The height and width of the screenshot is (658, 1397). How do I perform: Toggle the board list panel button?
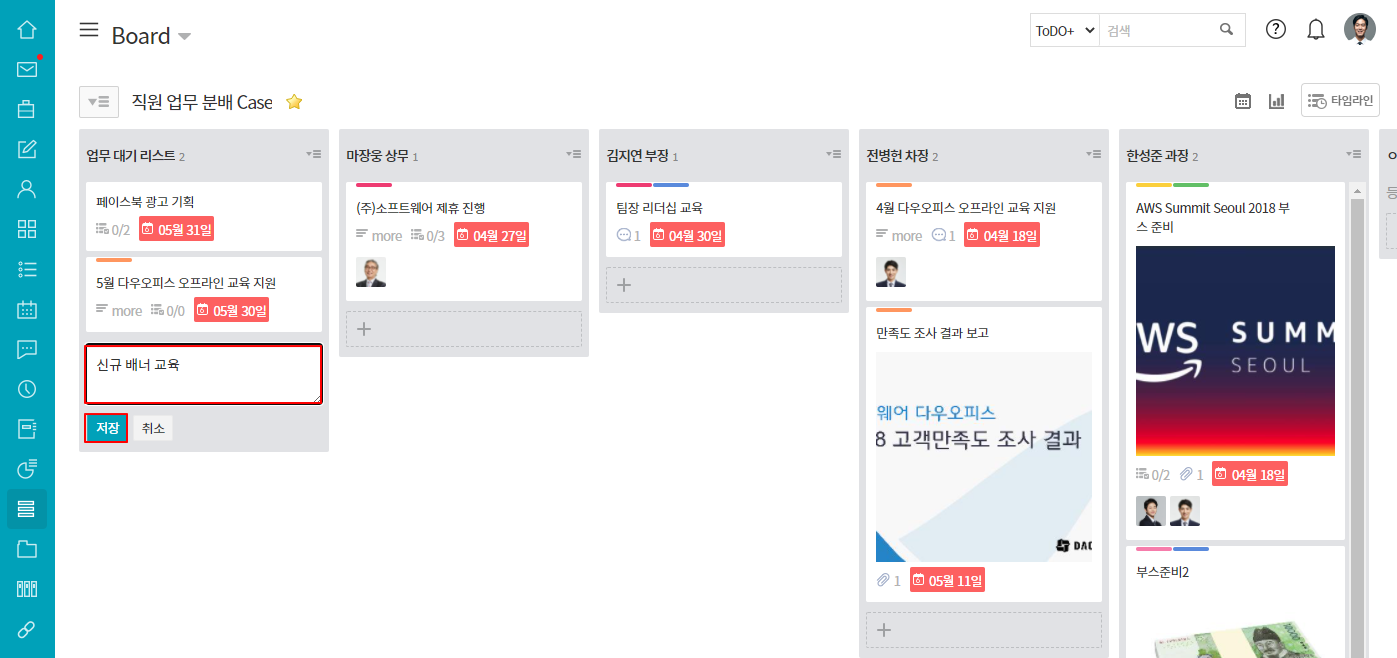[98, 102]
